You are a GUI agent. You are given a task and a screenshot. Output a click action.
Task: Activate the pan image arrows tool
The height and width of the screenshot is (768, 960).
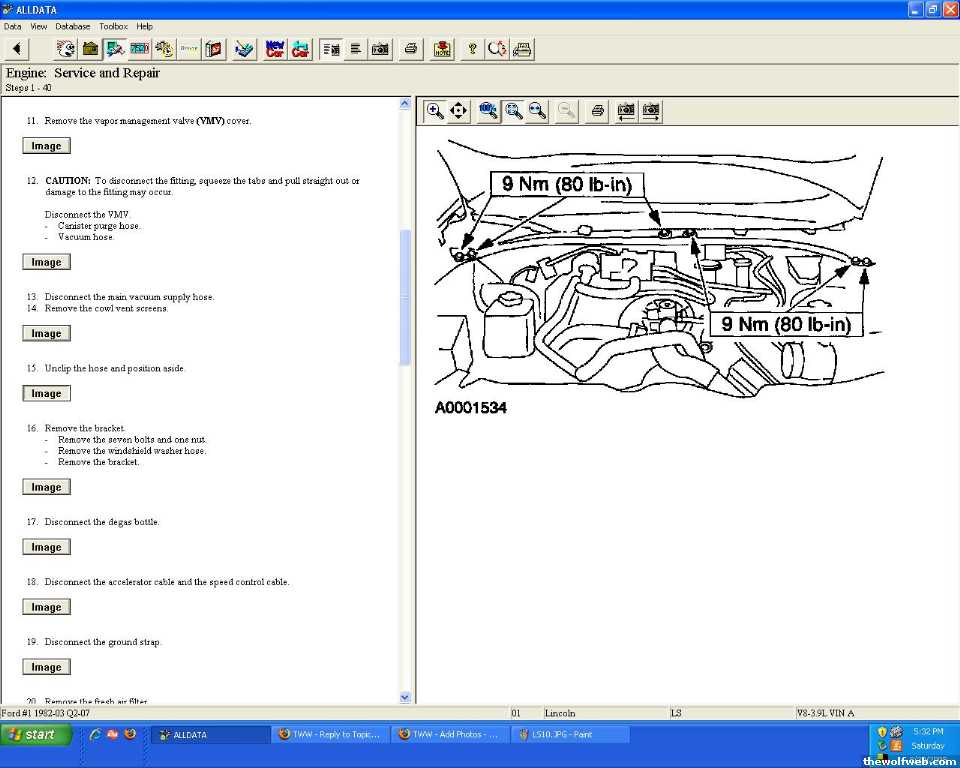459,111
